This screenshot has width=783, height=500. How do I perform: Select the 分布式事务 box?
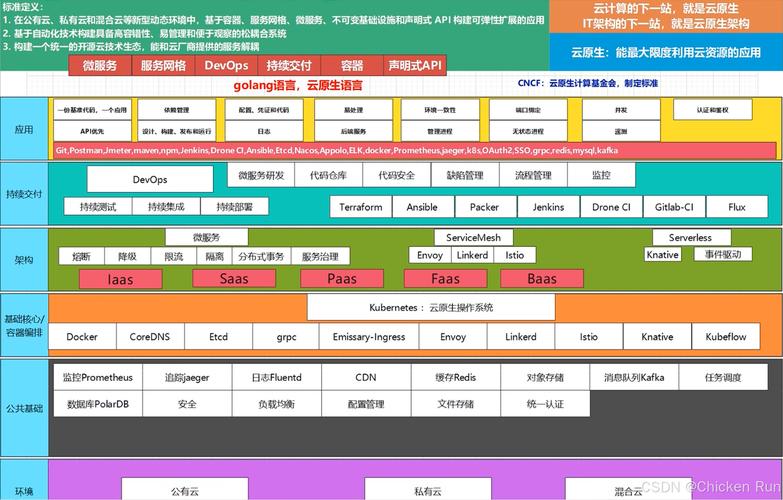point(261,256)
